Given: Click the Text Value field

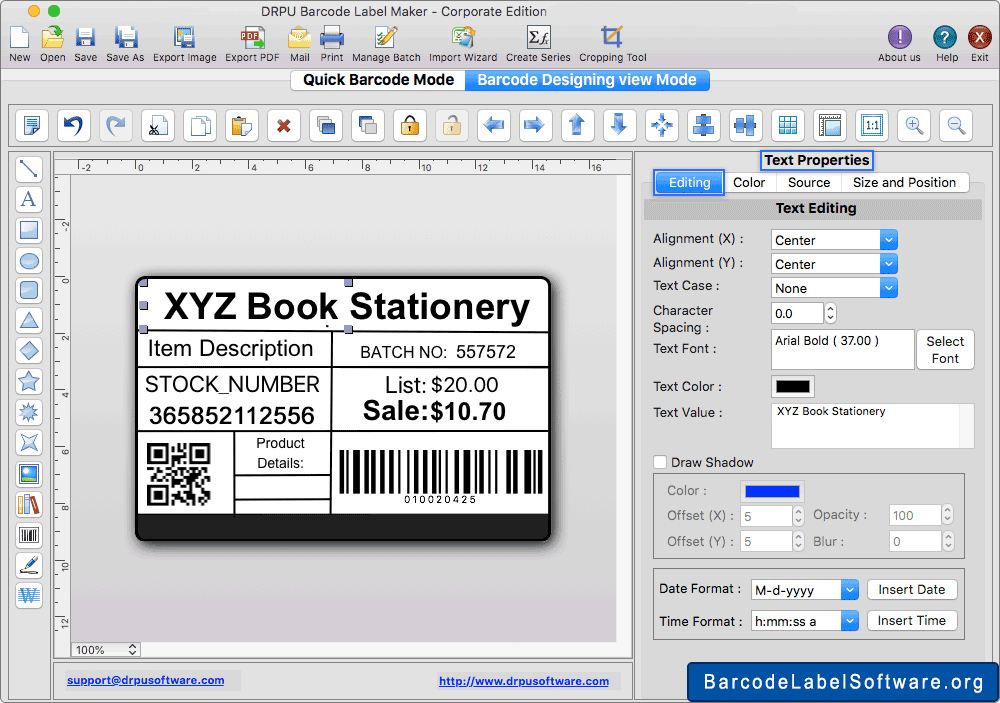Looking at the screenshot, I should pyautogui.click(x=872, y=426).
